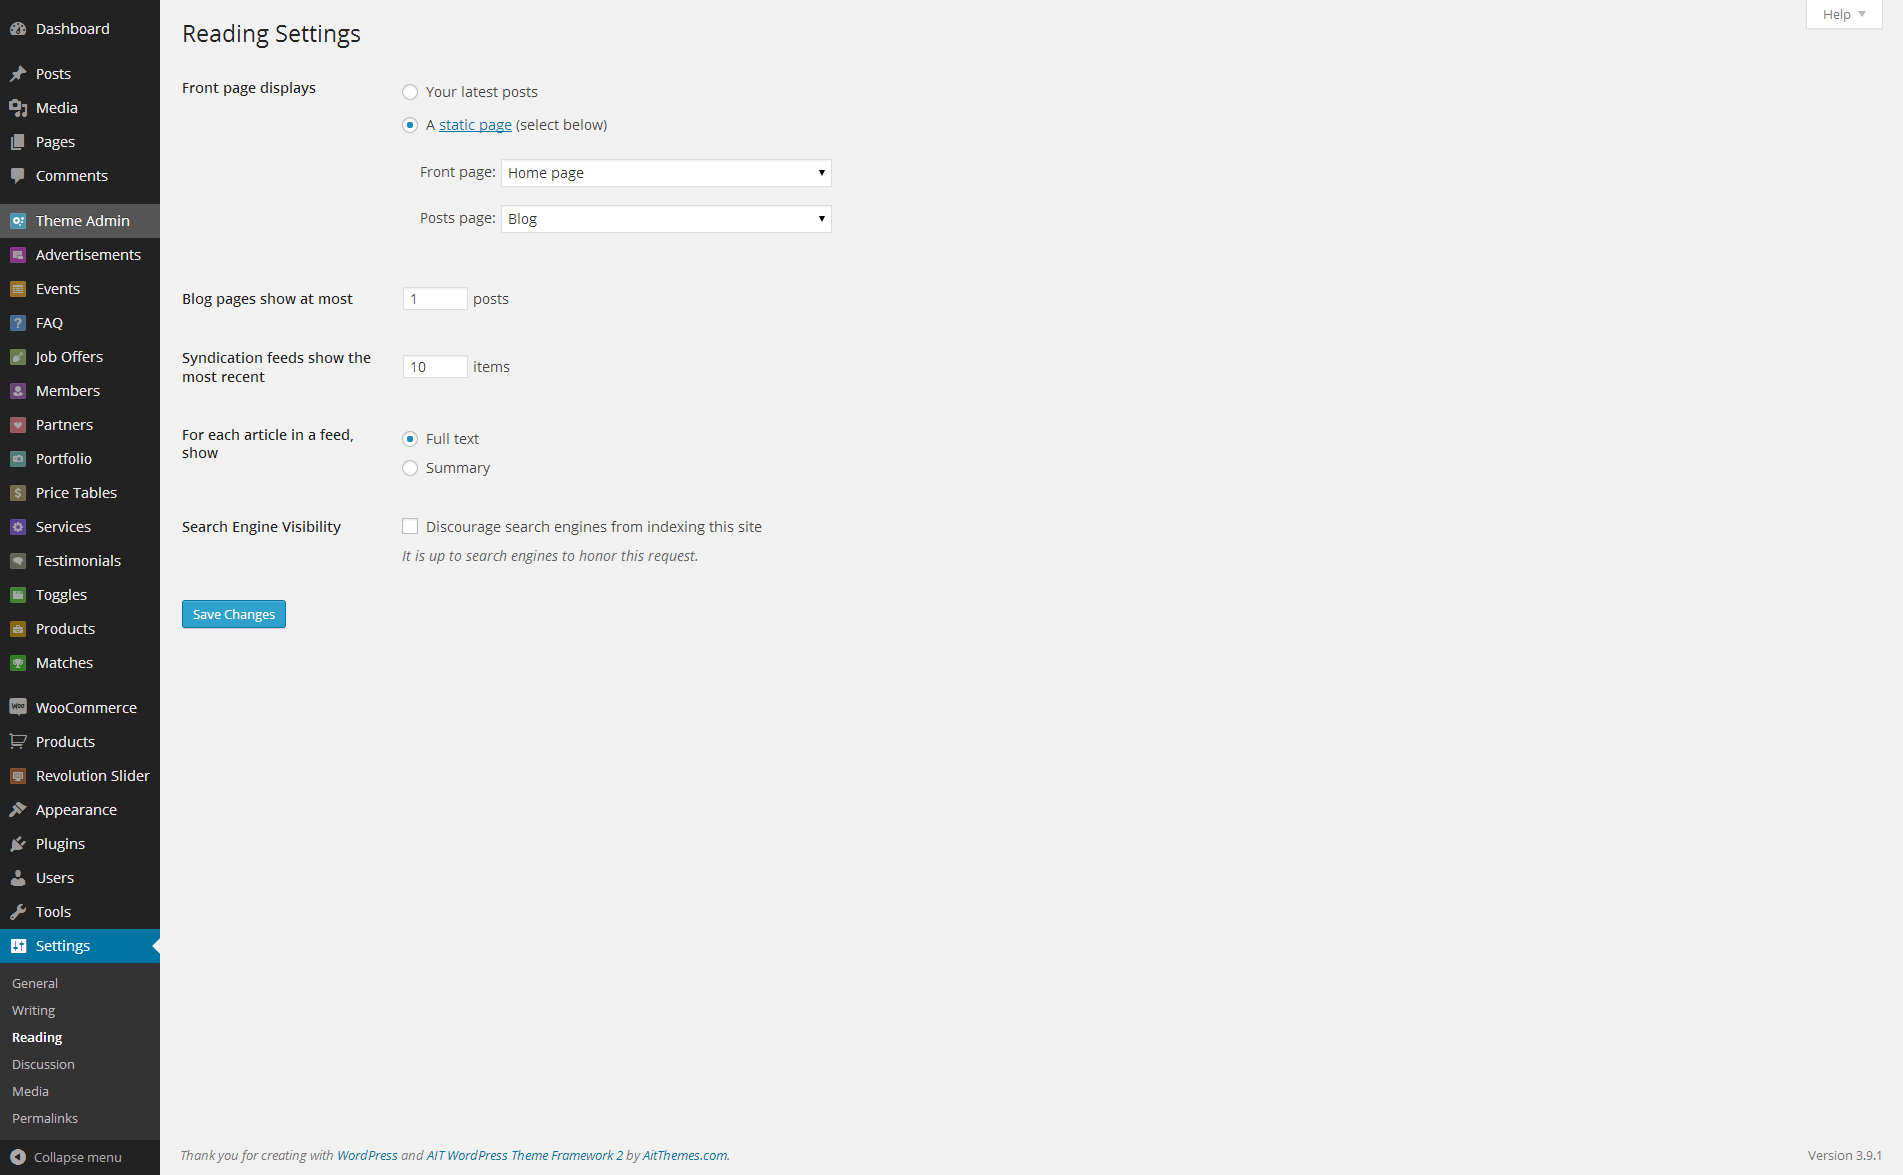Open the Discussion settings submenu
Screen dimensions: 1903x1175
43,1065
